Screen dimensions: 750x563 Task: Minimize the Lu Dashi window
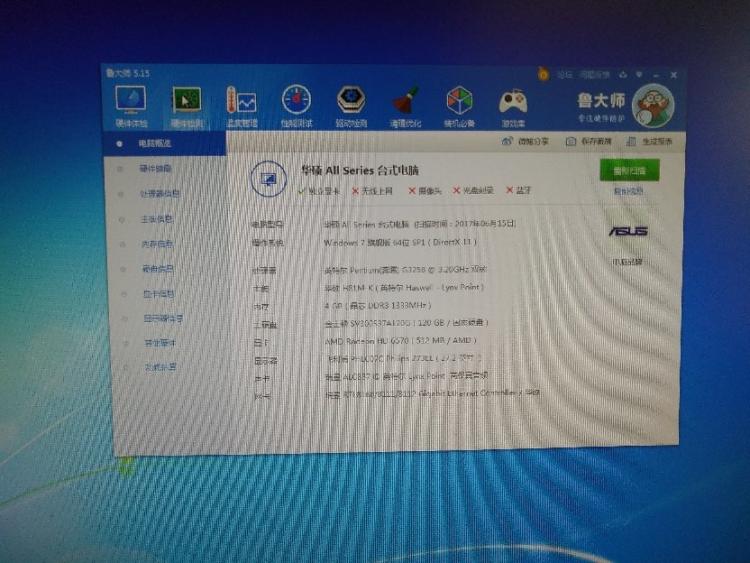pos(656,76)
